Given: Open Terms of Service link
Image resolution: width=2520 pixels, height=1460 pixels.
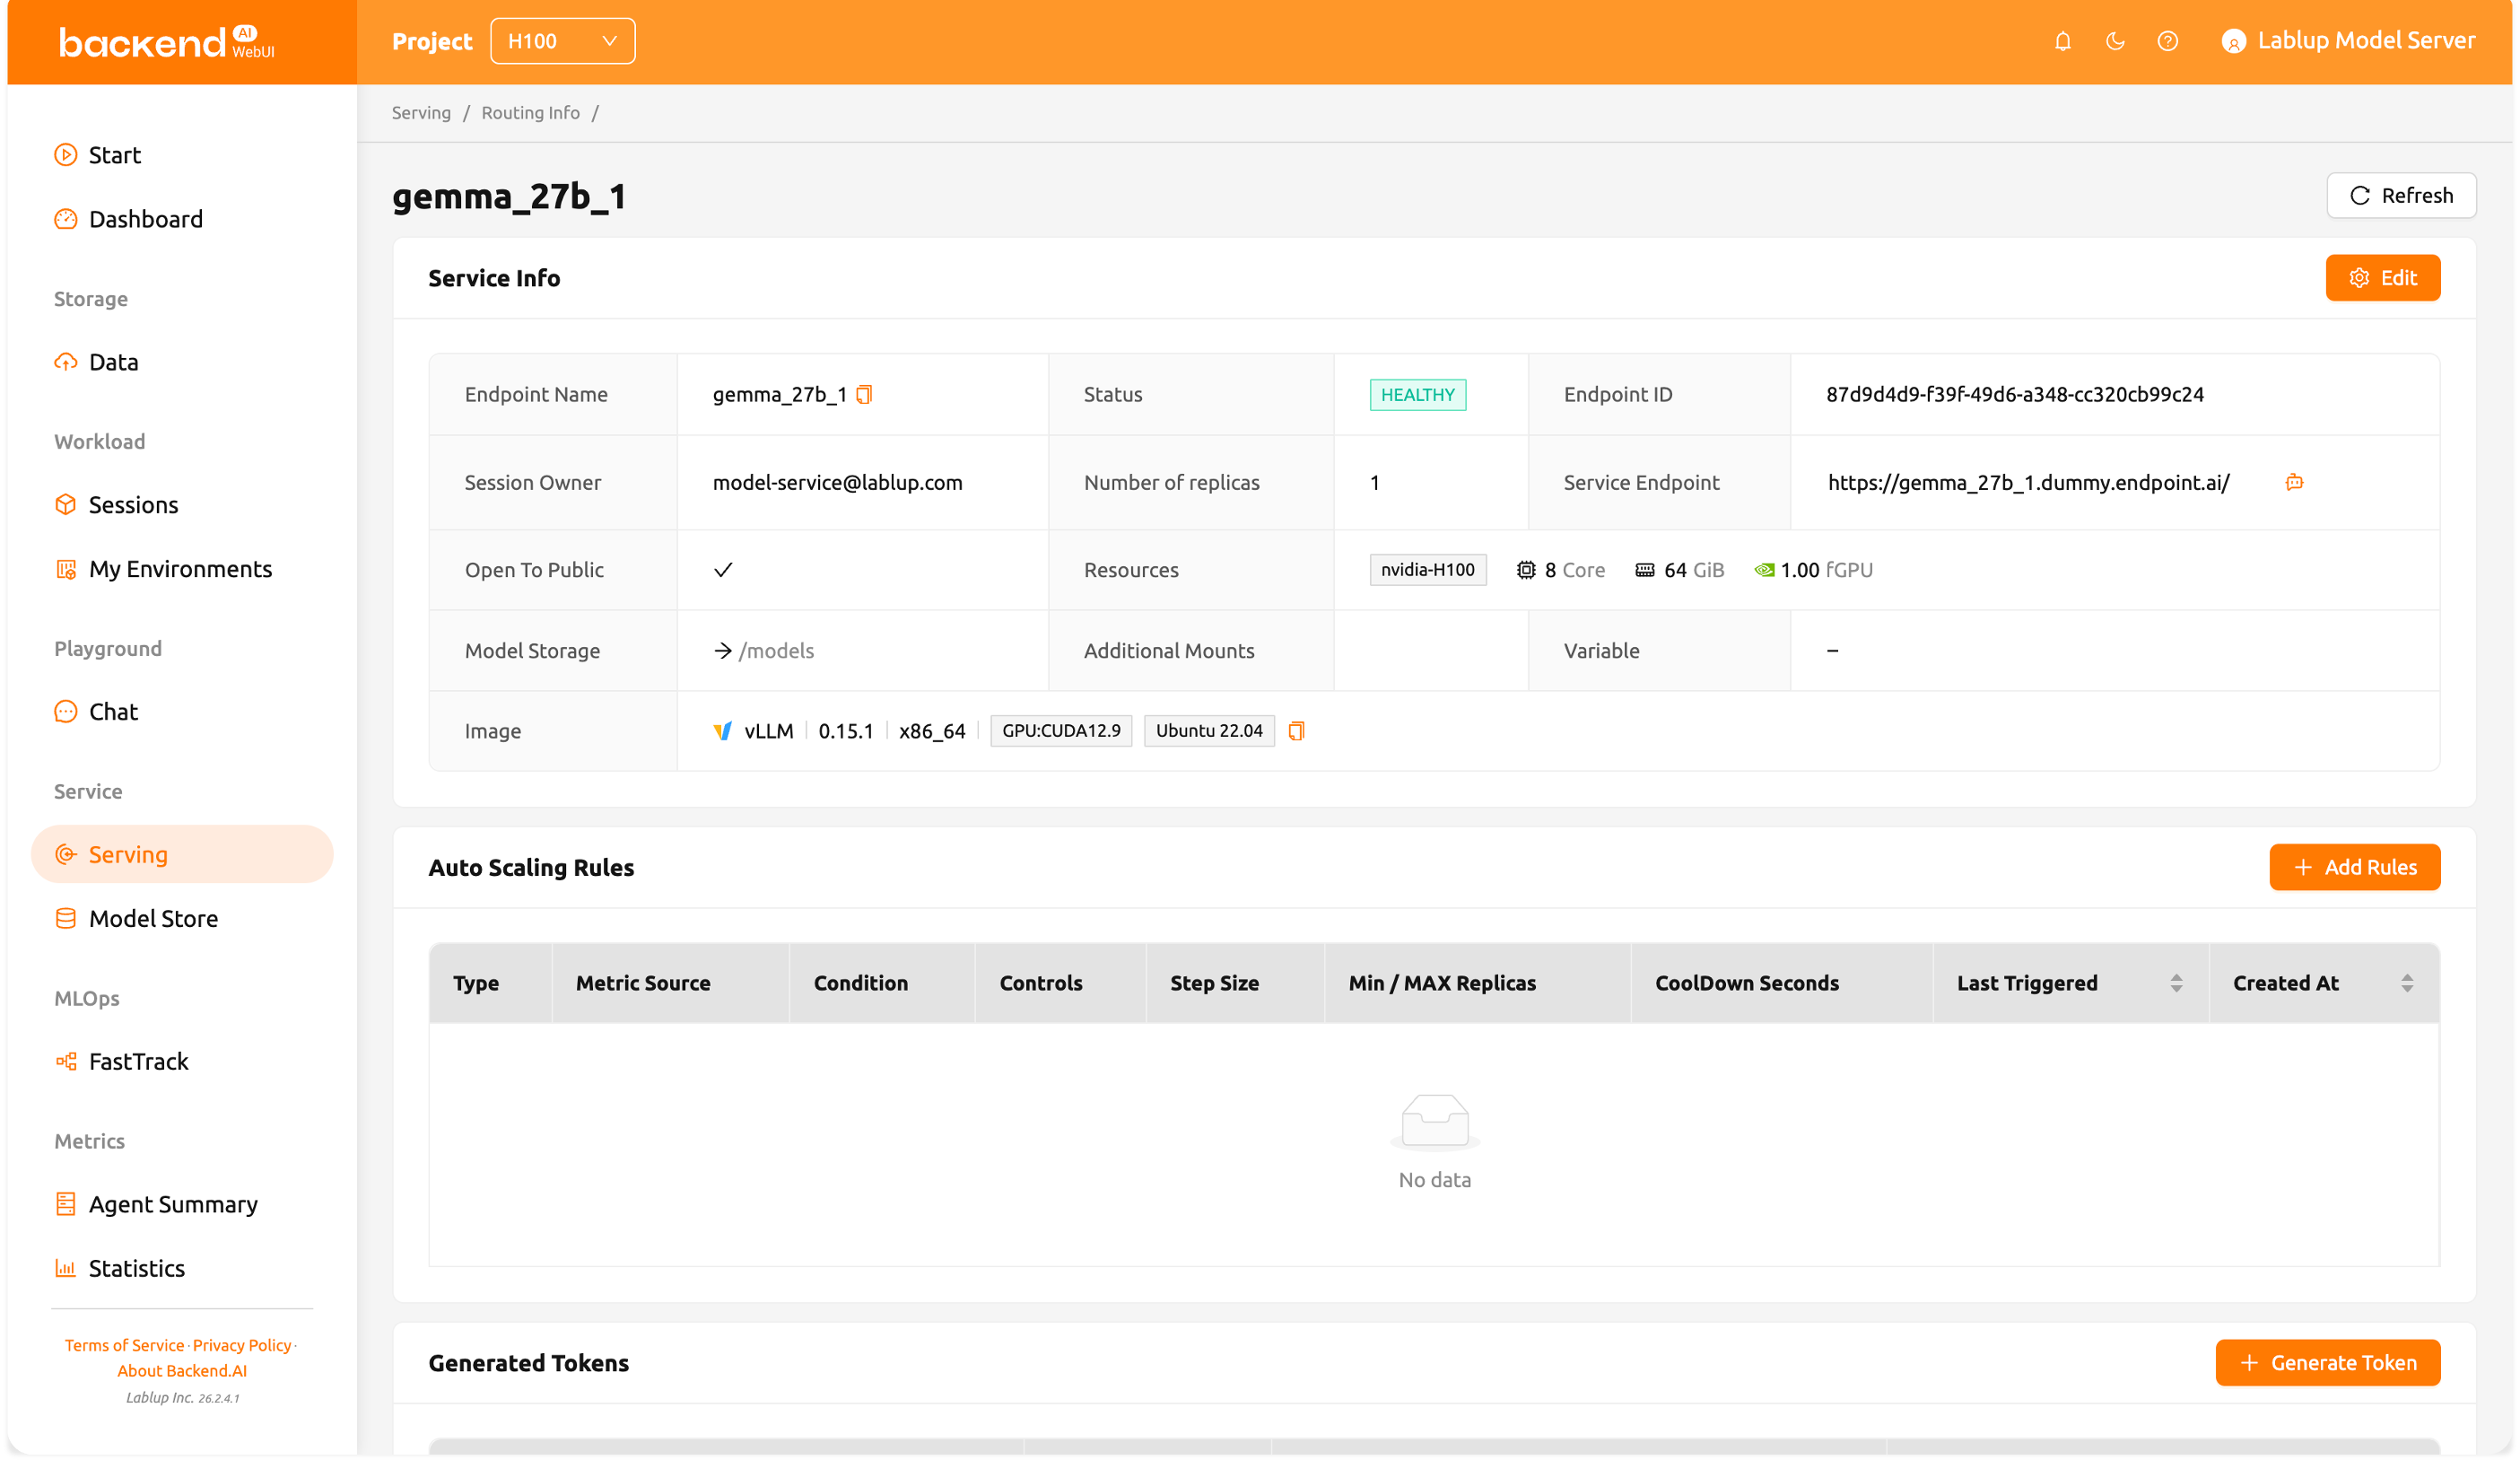Looking at the screenshot, I should click(124, 1345).
